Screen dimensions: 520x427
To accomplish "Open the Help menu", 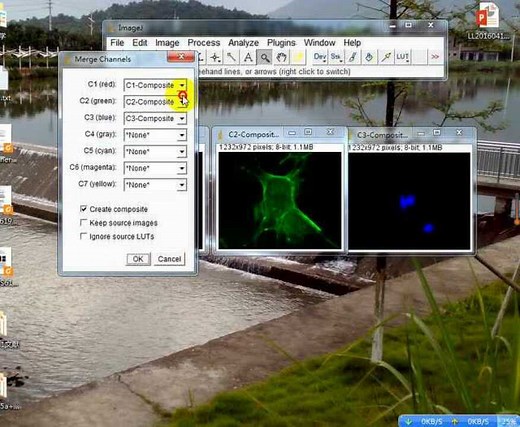I will pos(352,43).
